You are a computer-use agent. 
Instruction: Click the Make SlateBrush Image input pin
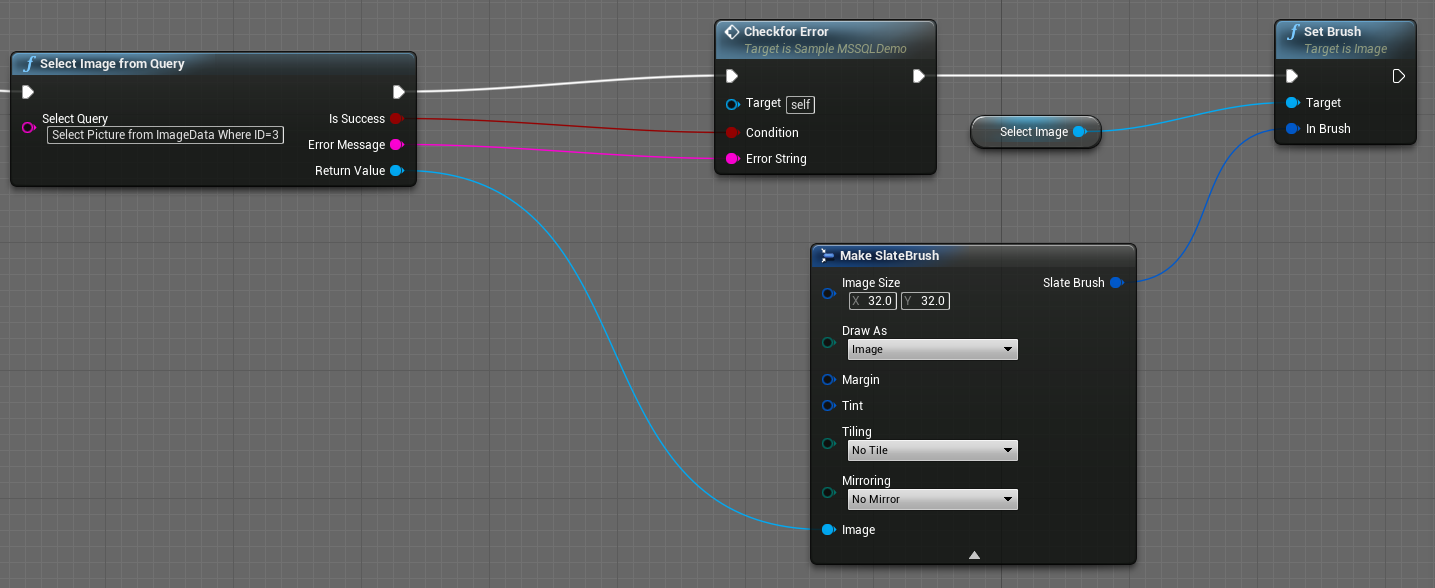click(828, 530)
